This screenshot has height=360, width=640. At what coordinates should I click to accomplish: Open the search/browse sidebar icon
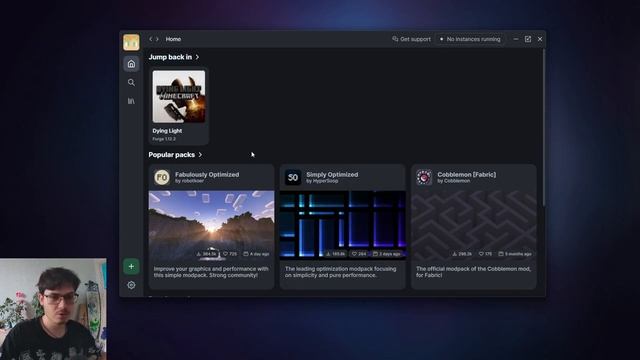(131, 82)
